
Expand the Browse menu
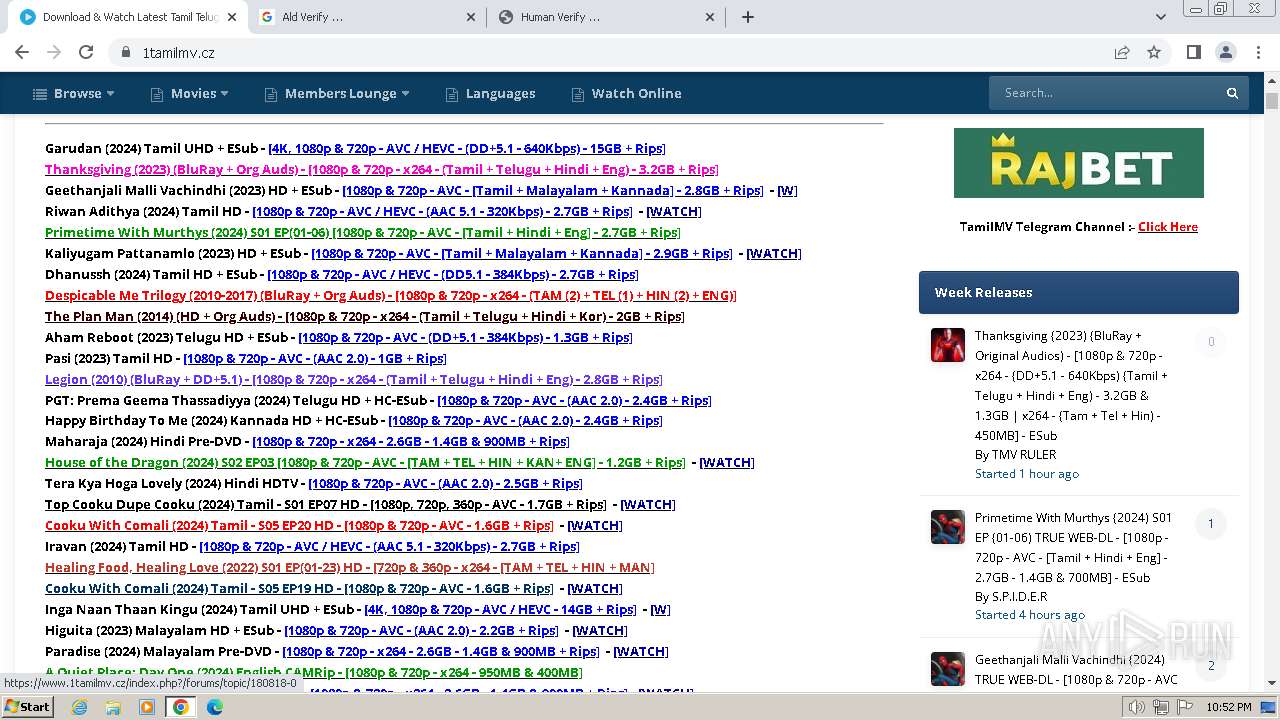pos(74,93)
